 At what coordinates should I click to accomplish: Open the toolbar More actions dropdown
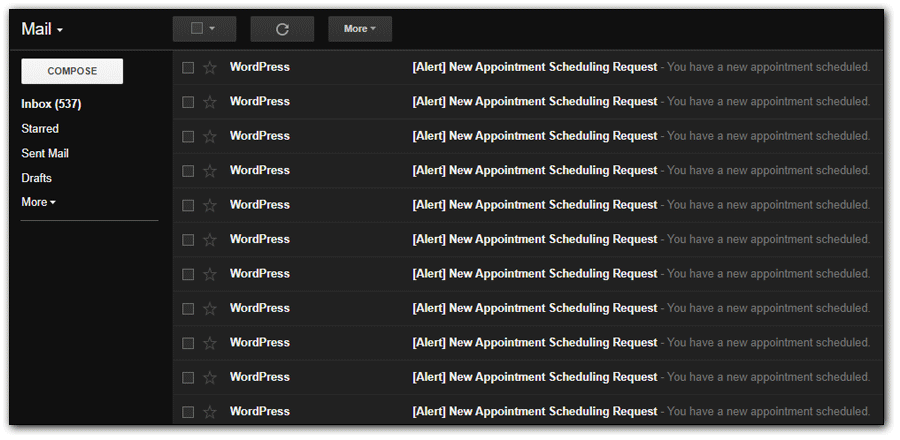click(360, 29)
